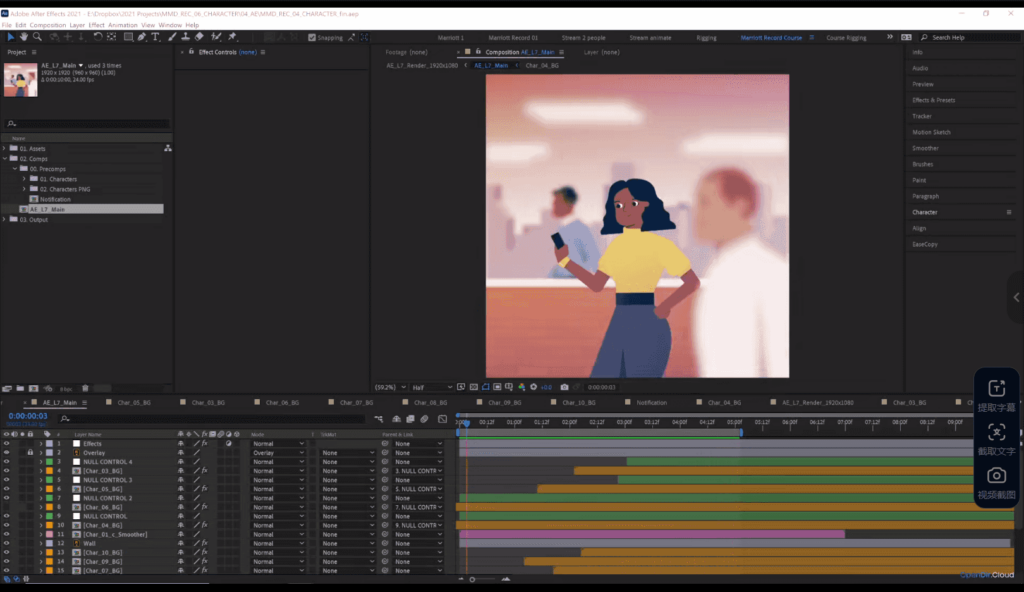Delete selected project item with trash icon
This screenshot has height=592, width=1024.
click(x=85, y=389)
